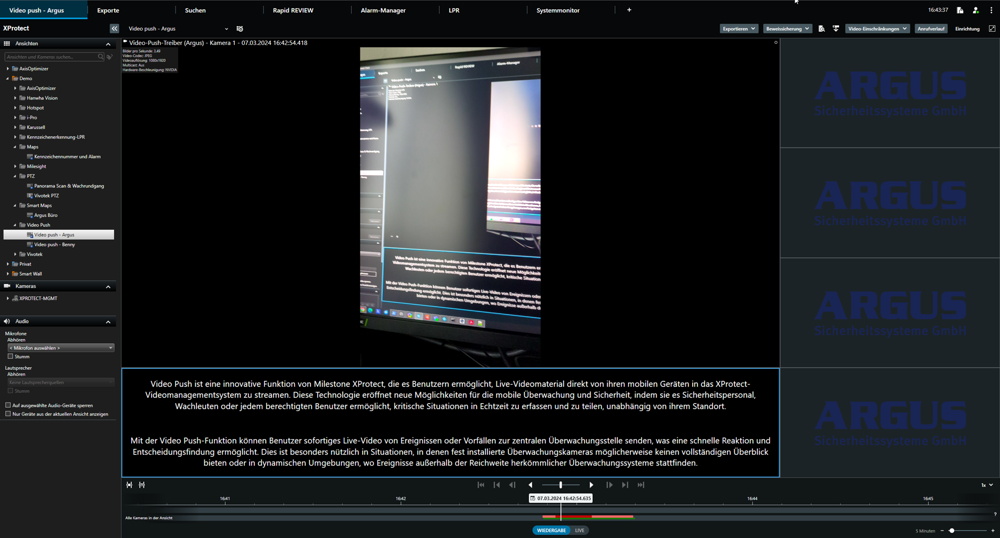Click the fullscreen toggle icon at top right
Screen dimensions: 1000x538
coord(991,29)
